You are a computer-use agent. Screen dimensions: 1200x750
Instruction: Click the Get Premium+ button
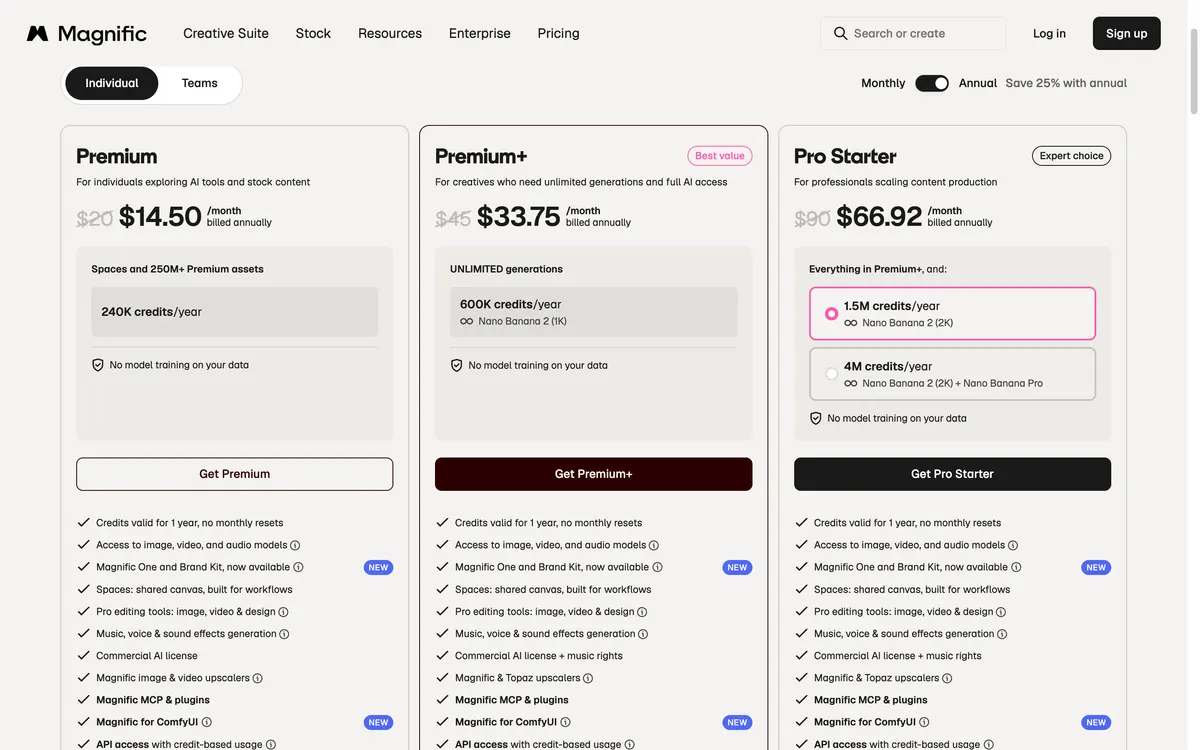593,474
